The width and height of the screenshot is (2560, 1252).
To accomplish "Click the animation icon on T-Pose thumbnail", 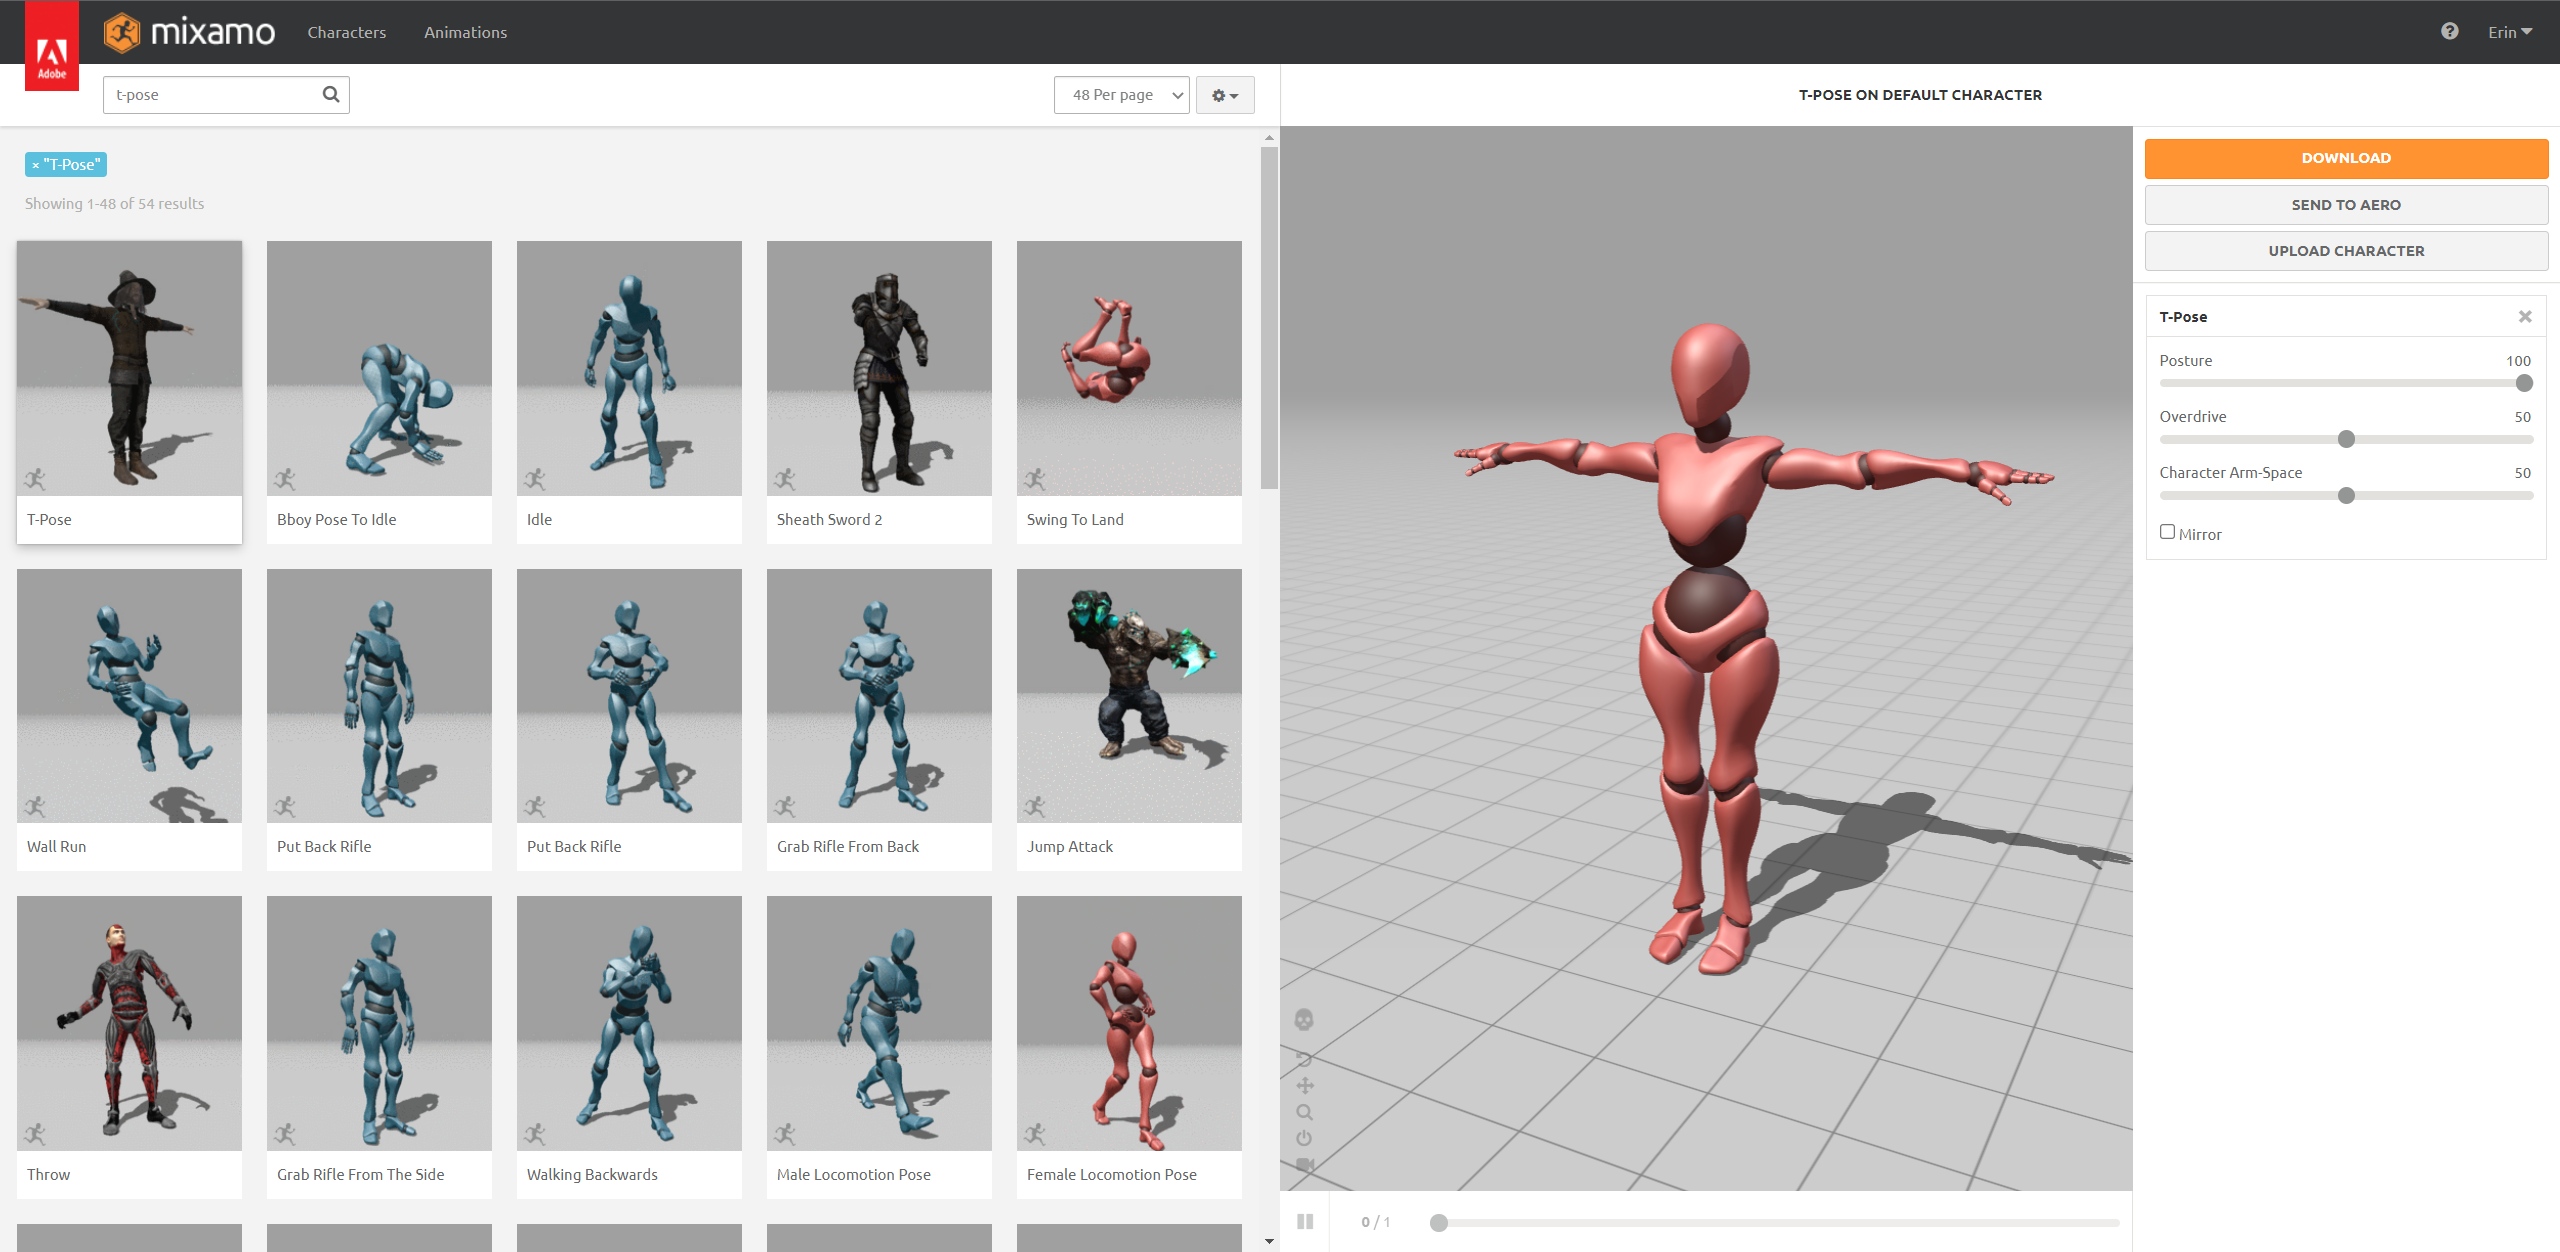I will coord(36,479).
